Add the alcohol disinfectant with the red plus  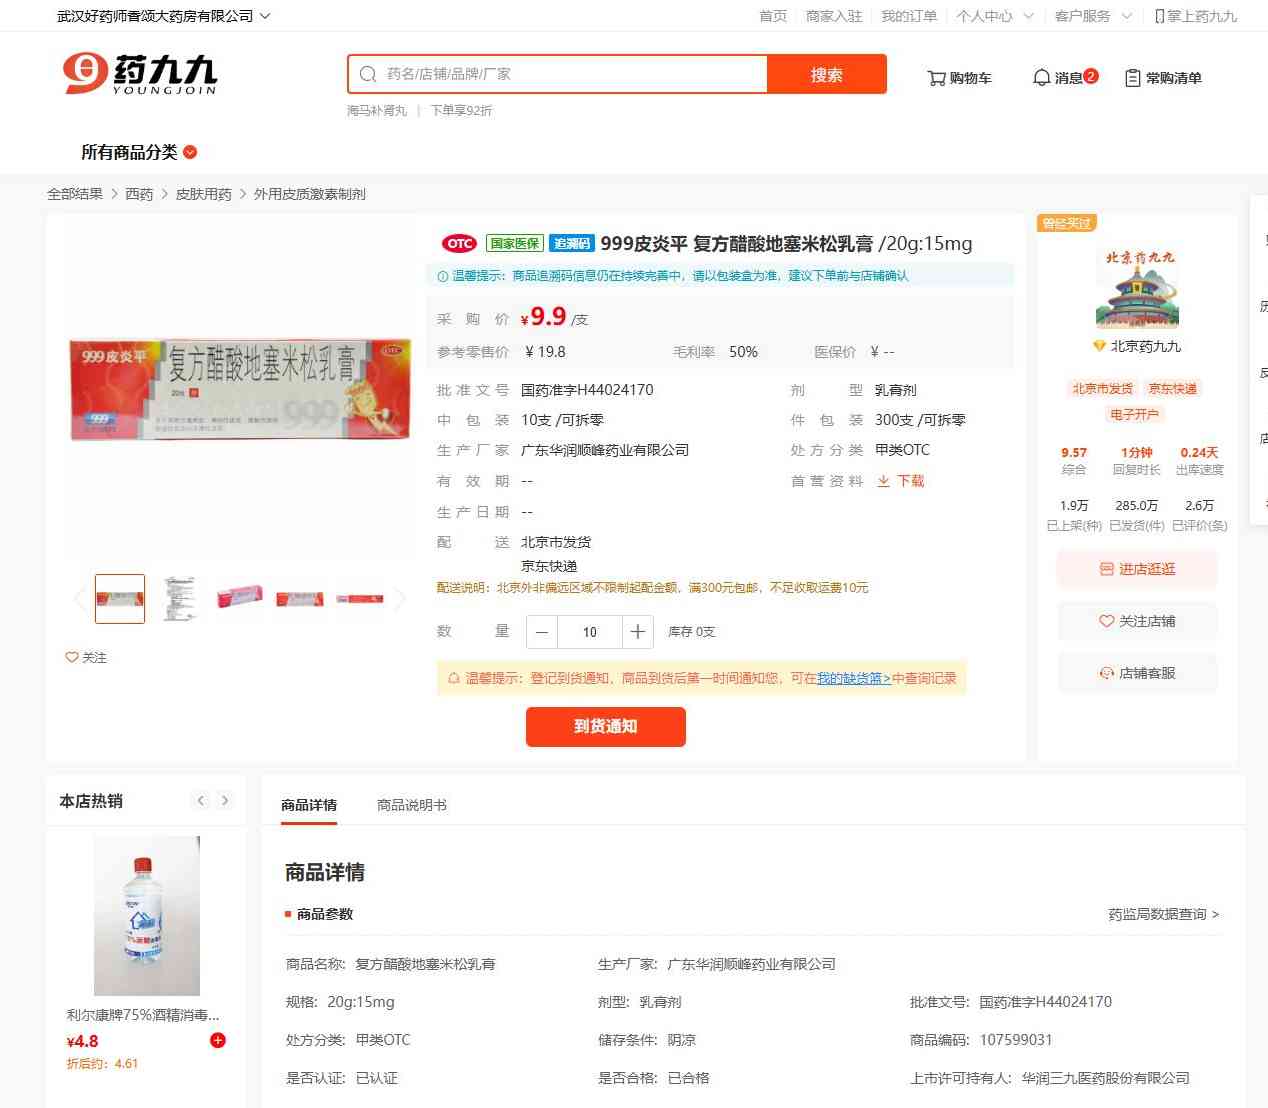(x=218, y=1040)
